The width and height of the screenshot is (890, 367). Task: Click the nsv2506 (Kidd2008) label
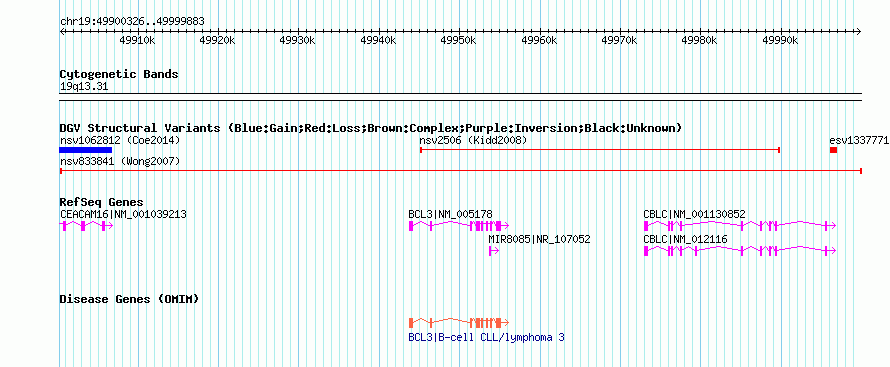473,140
